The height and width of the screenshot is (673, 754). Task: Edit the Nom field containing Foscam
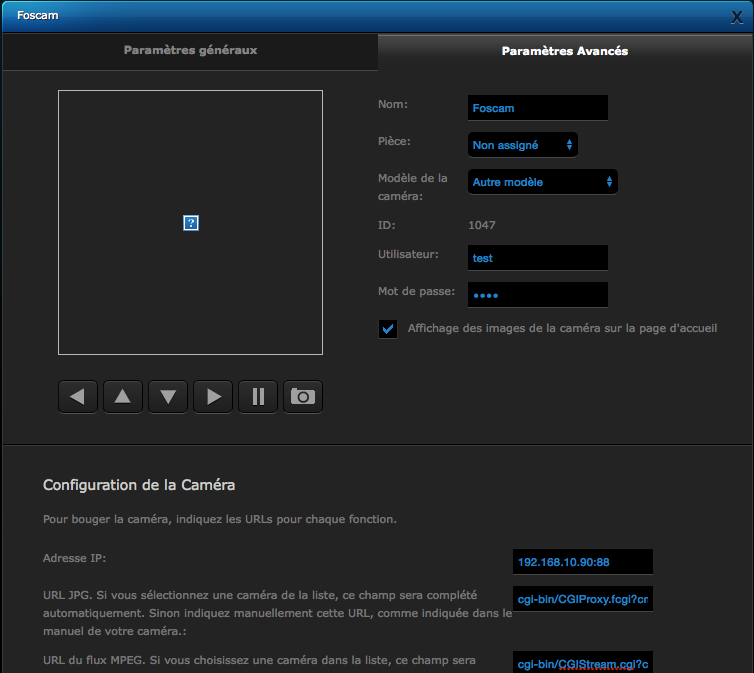pos(537,108)
